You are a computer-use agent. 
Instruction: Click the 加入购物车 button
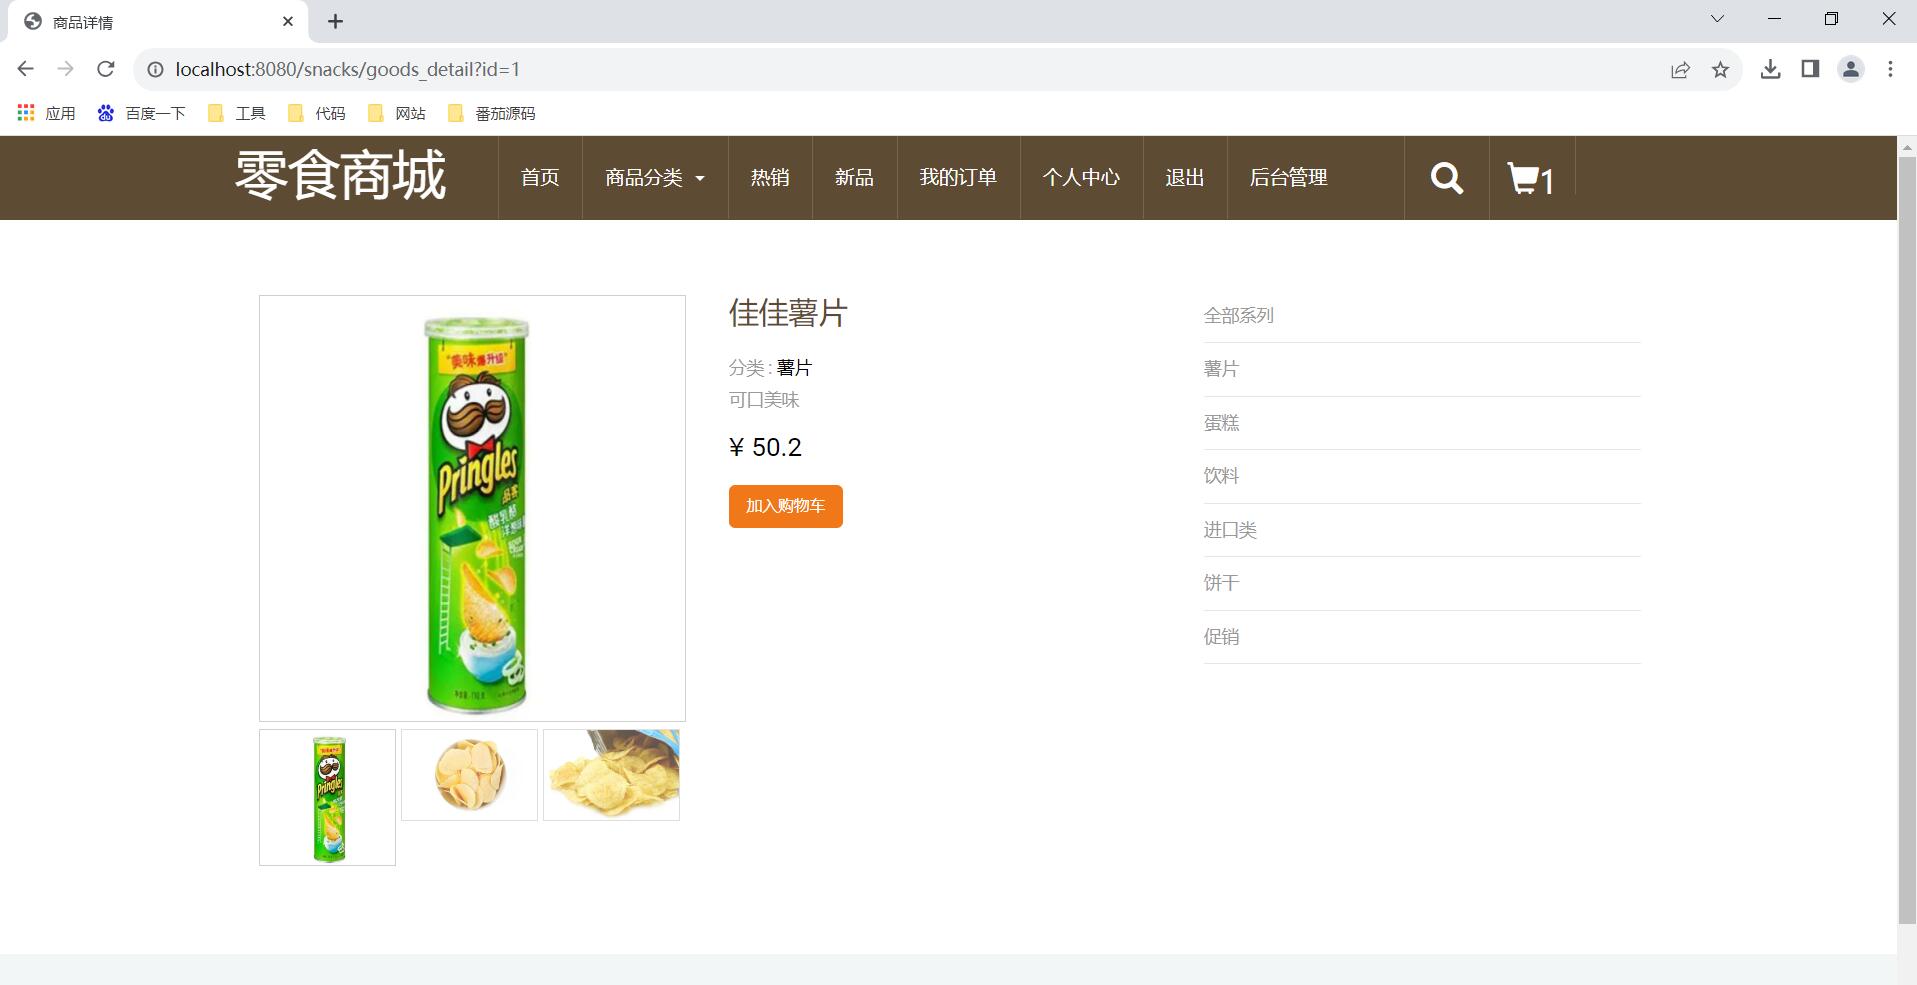click(785, 506)
